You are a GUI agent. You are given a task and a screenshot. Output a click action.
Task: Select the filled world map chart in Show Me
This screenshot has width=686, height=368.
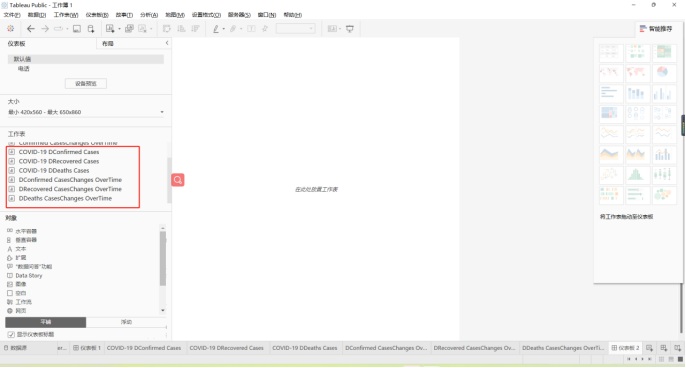tap(636, 72)
